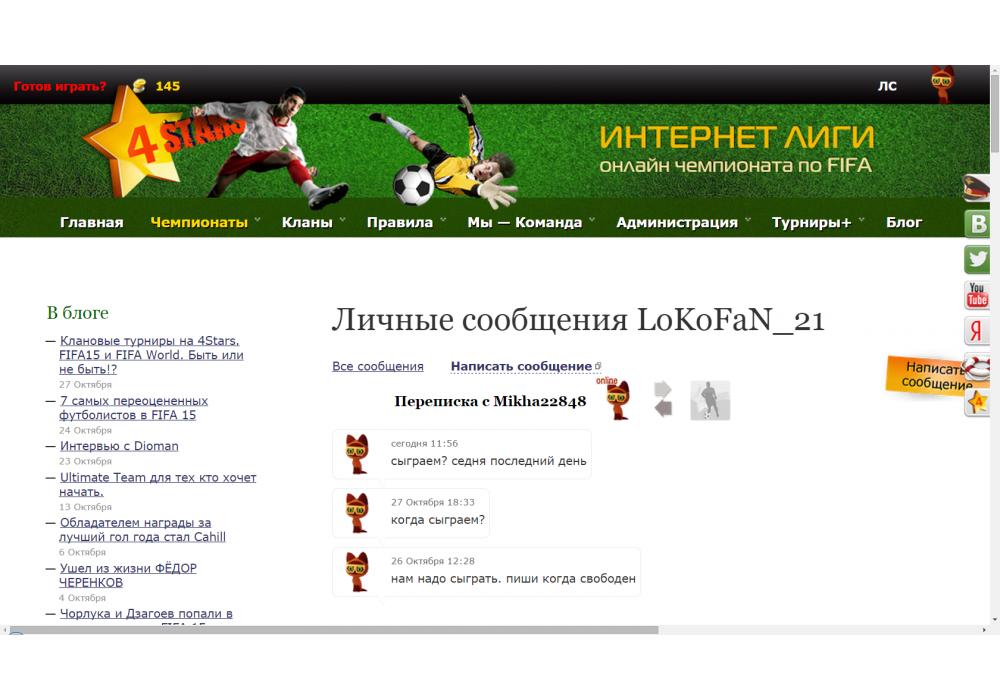This screenshot has height=700, width=1000.
Task: Open the Все сообщения link
Action: [x=377, y=366]
